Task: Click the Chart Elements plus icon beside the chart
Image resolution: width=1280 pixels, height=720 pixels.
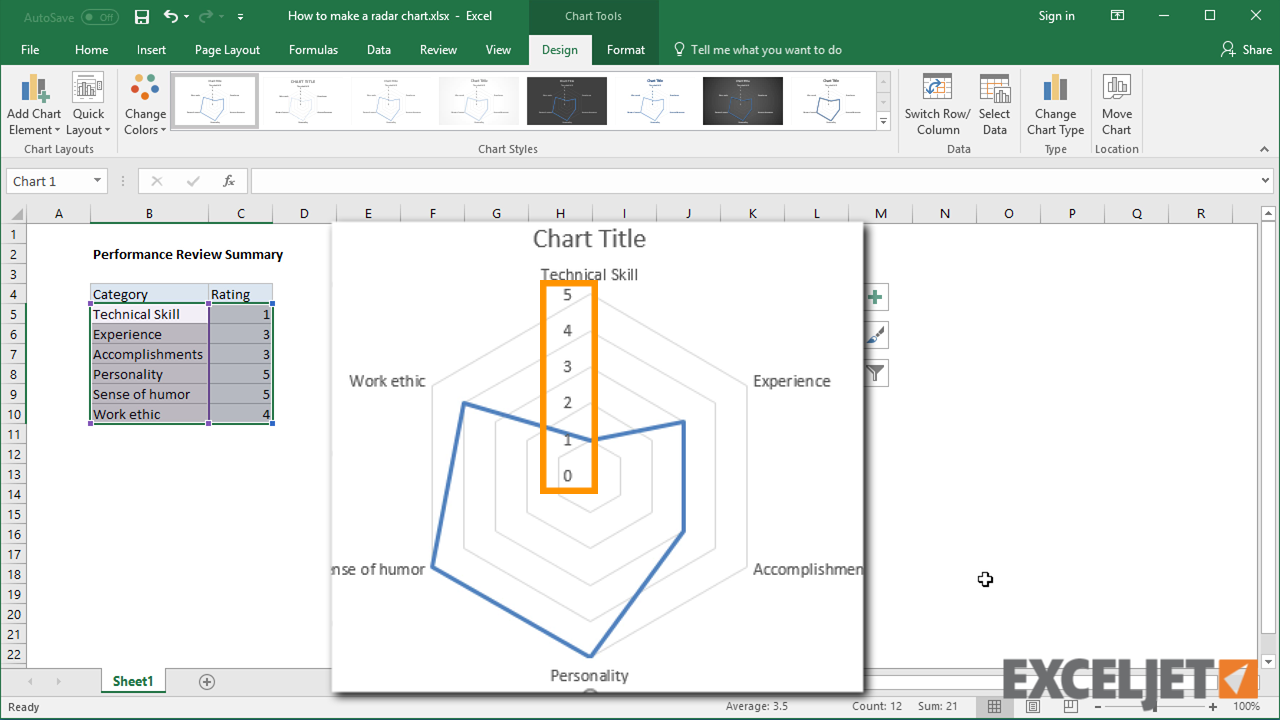Action: (875, 297)
